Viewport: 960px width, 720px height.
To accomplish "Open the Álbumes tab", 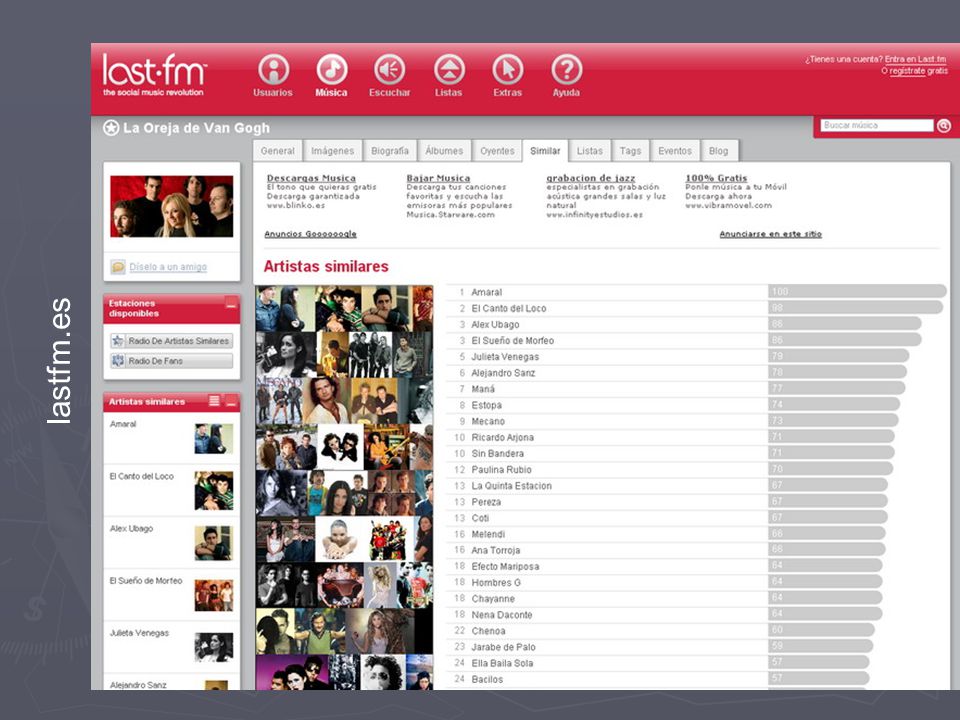I will (x=444, y=151).
